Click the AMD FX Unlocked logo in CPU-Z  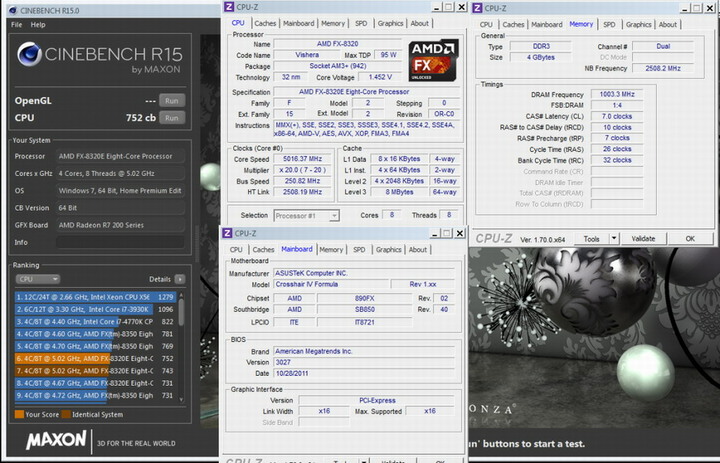pyautogui.click(x=433, y=61)
